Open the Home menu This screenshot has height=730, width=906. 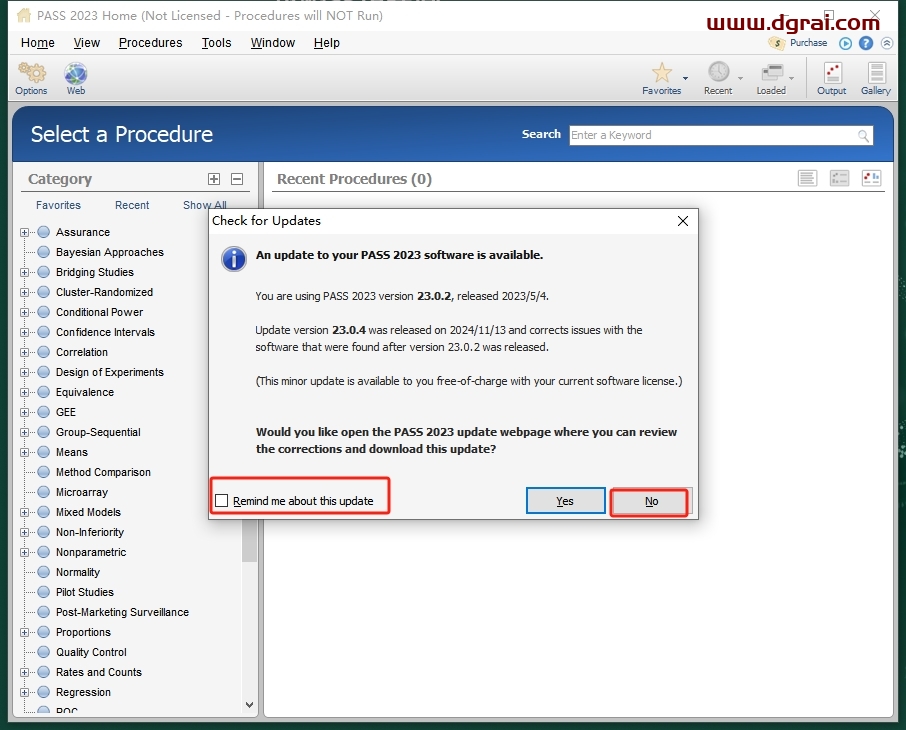coord(38,43)
